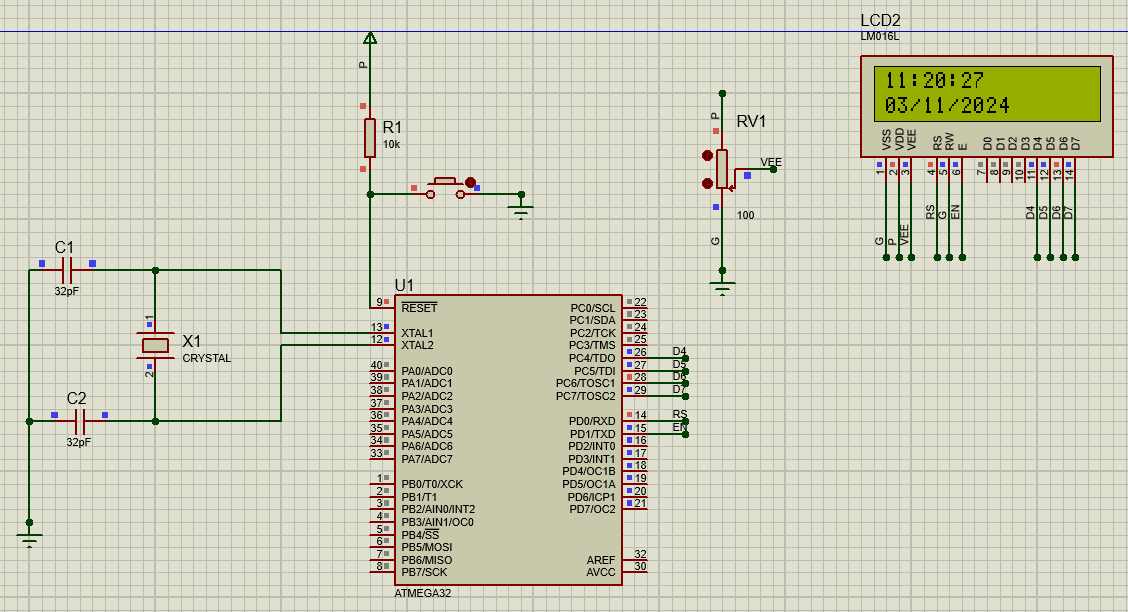Select the ATMEGA32 chip body
The height and width of the screenshot is (612, 1128).
point(508,440)
